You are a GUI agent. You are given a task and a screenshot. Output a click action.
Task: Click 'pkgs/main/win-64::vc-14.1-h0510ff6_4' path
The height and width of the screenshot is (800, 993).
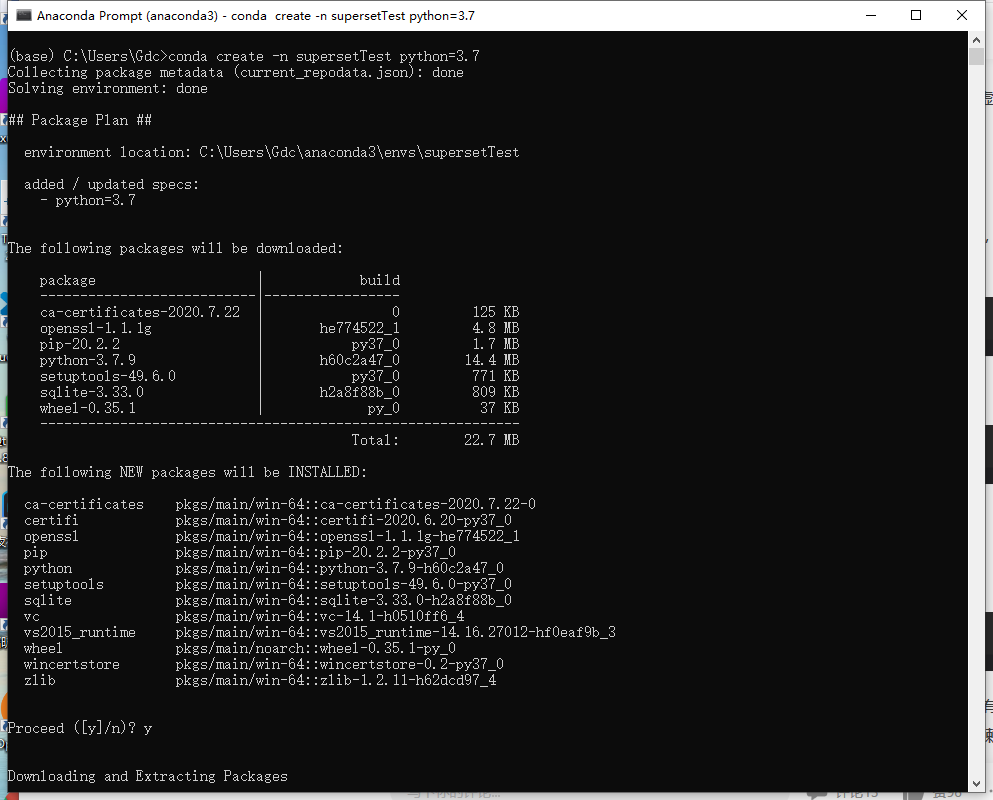click(x=320, y=616)
